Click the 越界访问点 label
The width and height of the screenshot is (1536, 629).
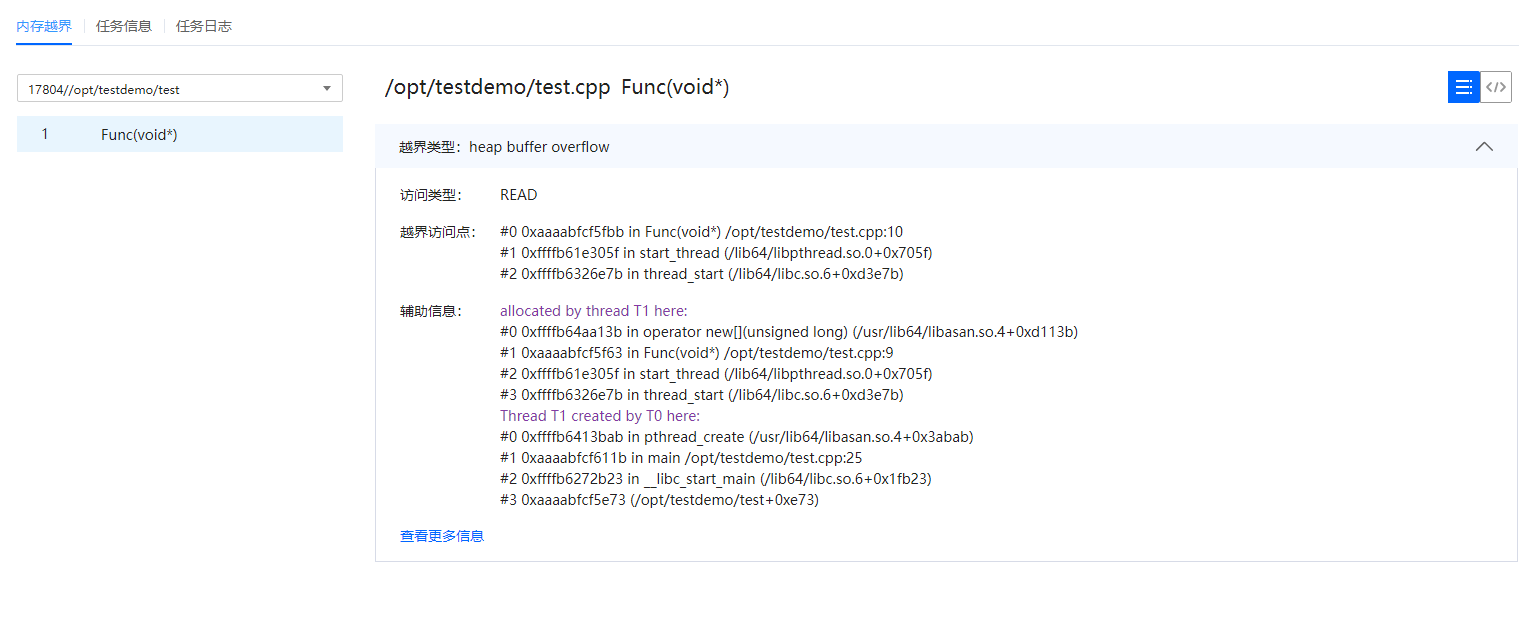[x=437, y=232]
